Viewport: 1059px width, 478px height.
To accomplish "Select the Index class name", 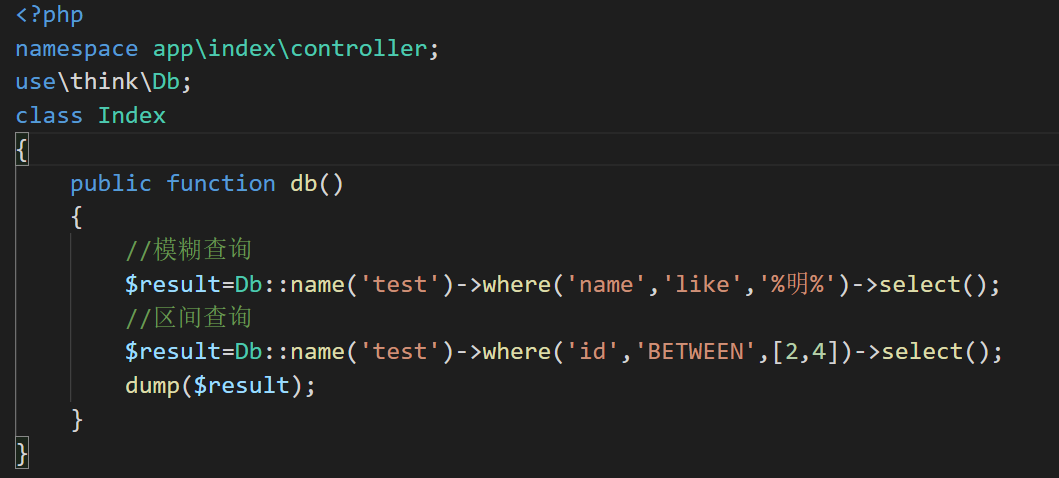I will [132, 116].
